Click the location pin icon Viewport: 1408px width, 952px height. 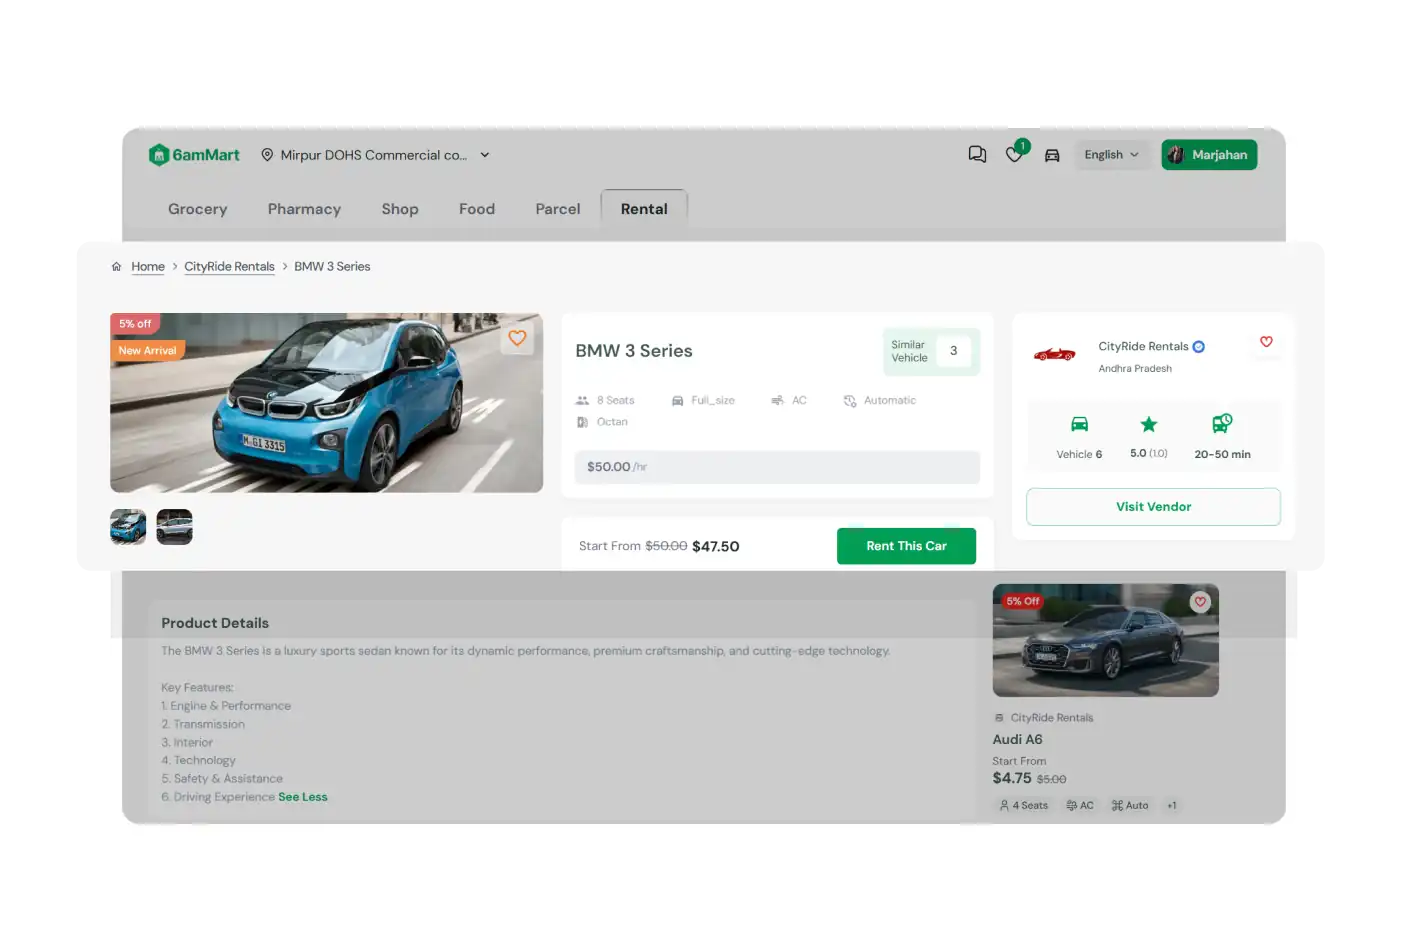[x=267, y=155]
